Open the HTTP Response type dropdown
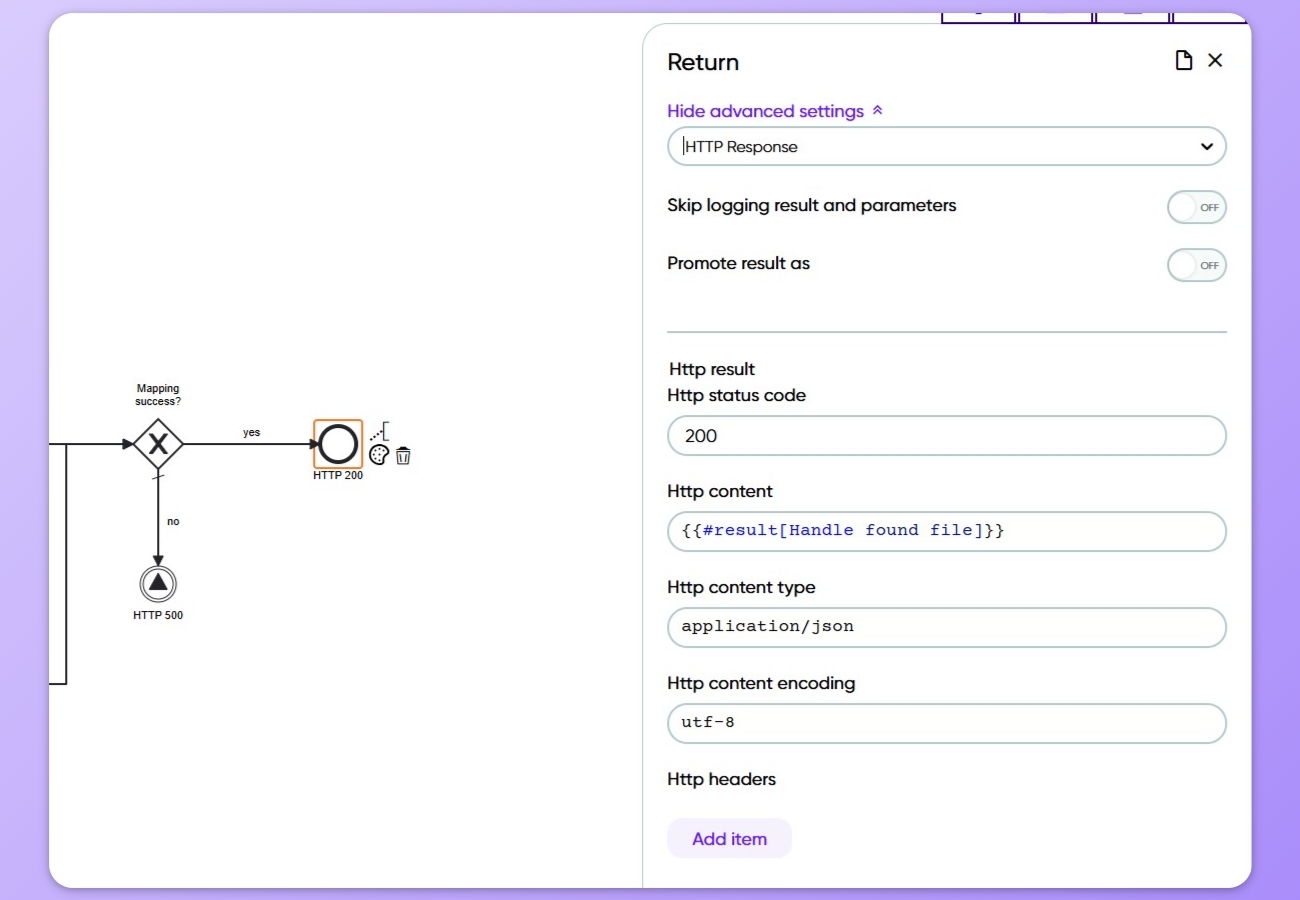Screen dimensions: 1300x900 [x=947, y=146]
